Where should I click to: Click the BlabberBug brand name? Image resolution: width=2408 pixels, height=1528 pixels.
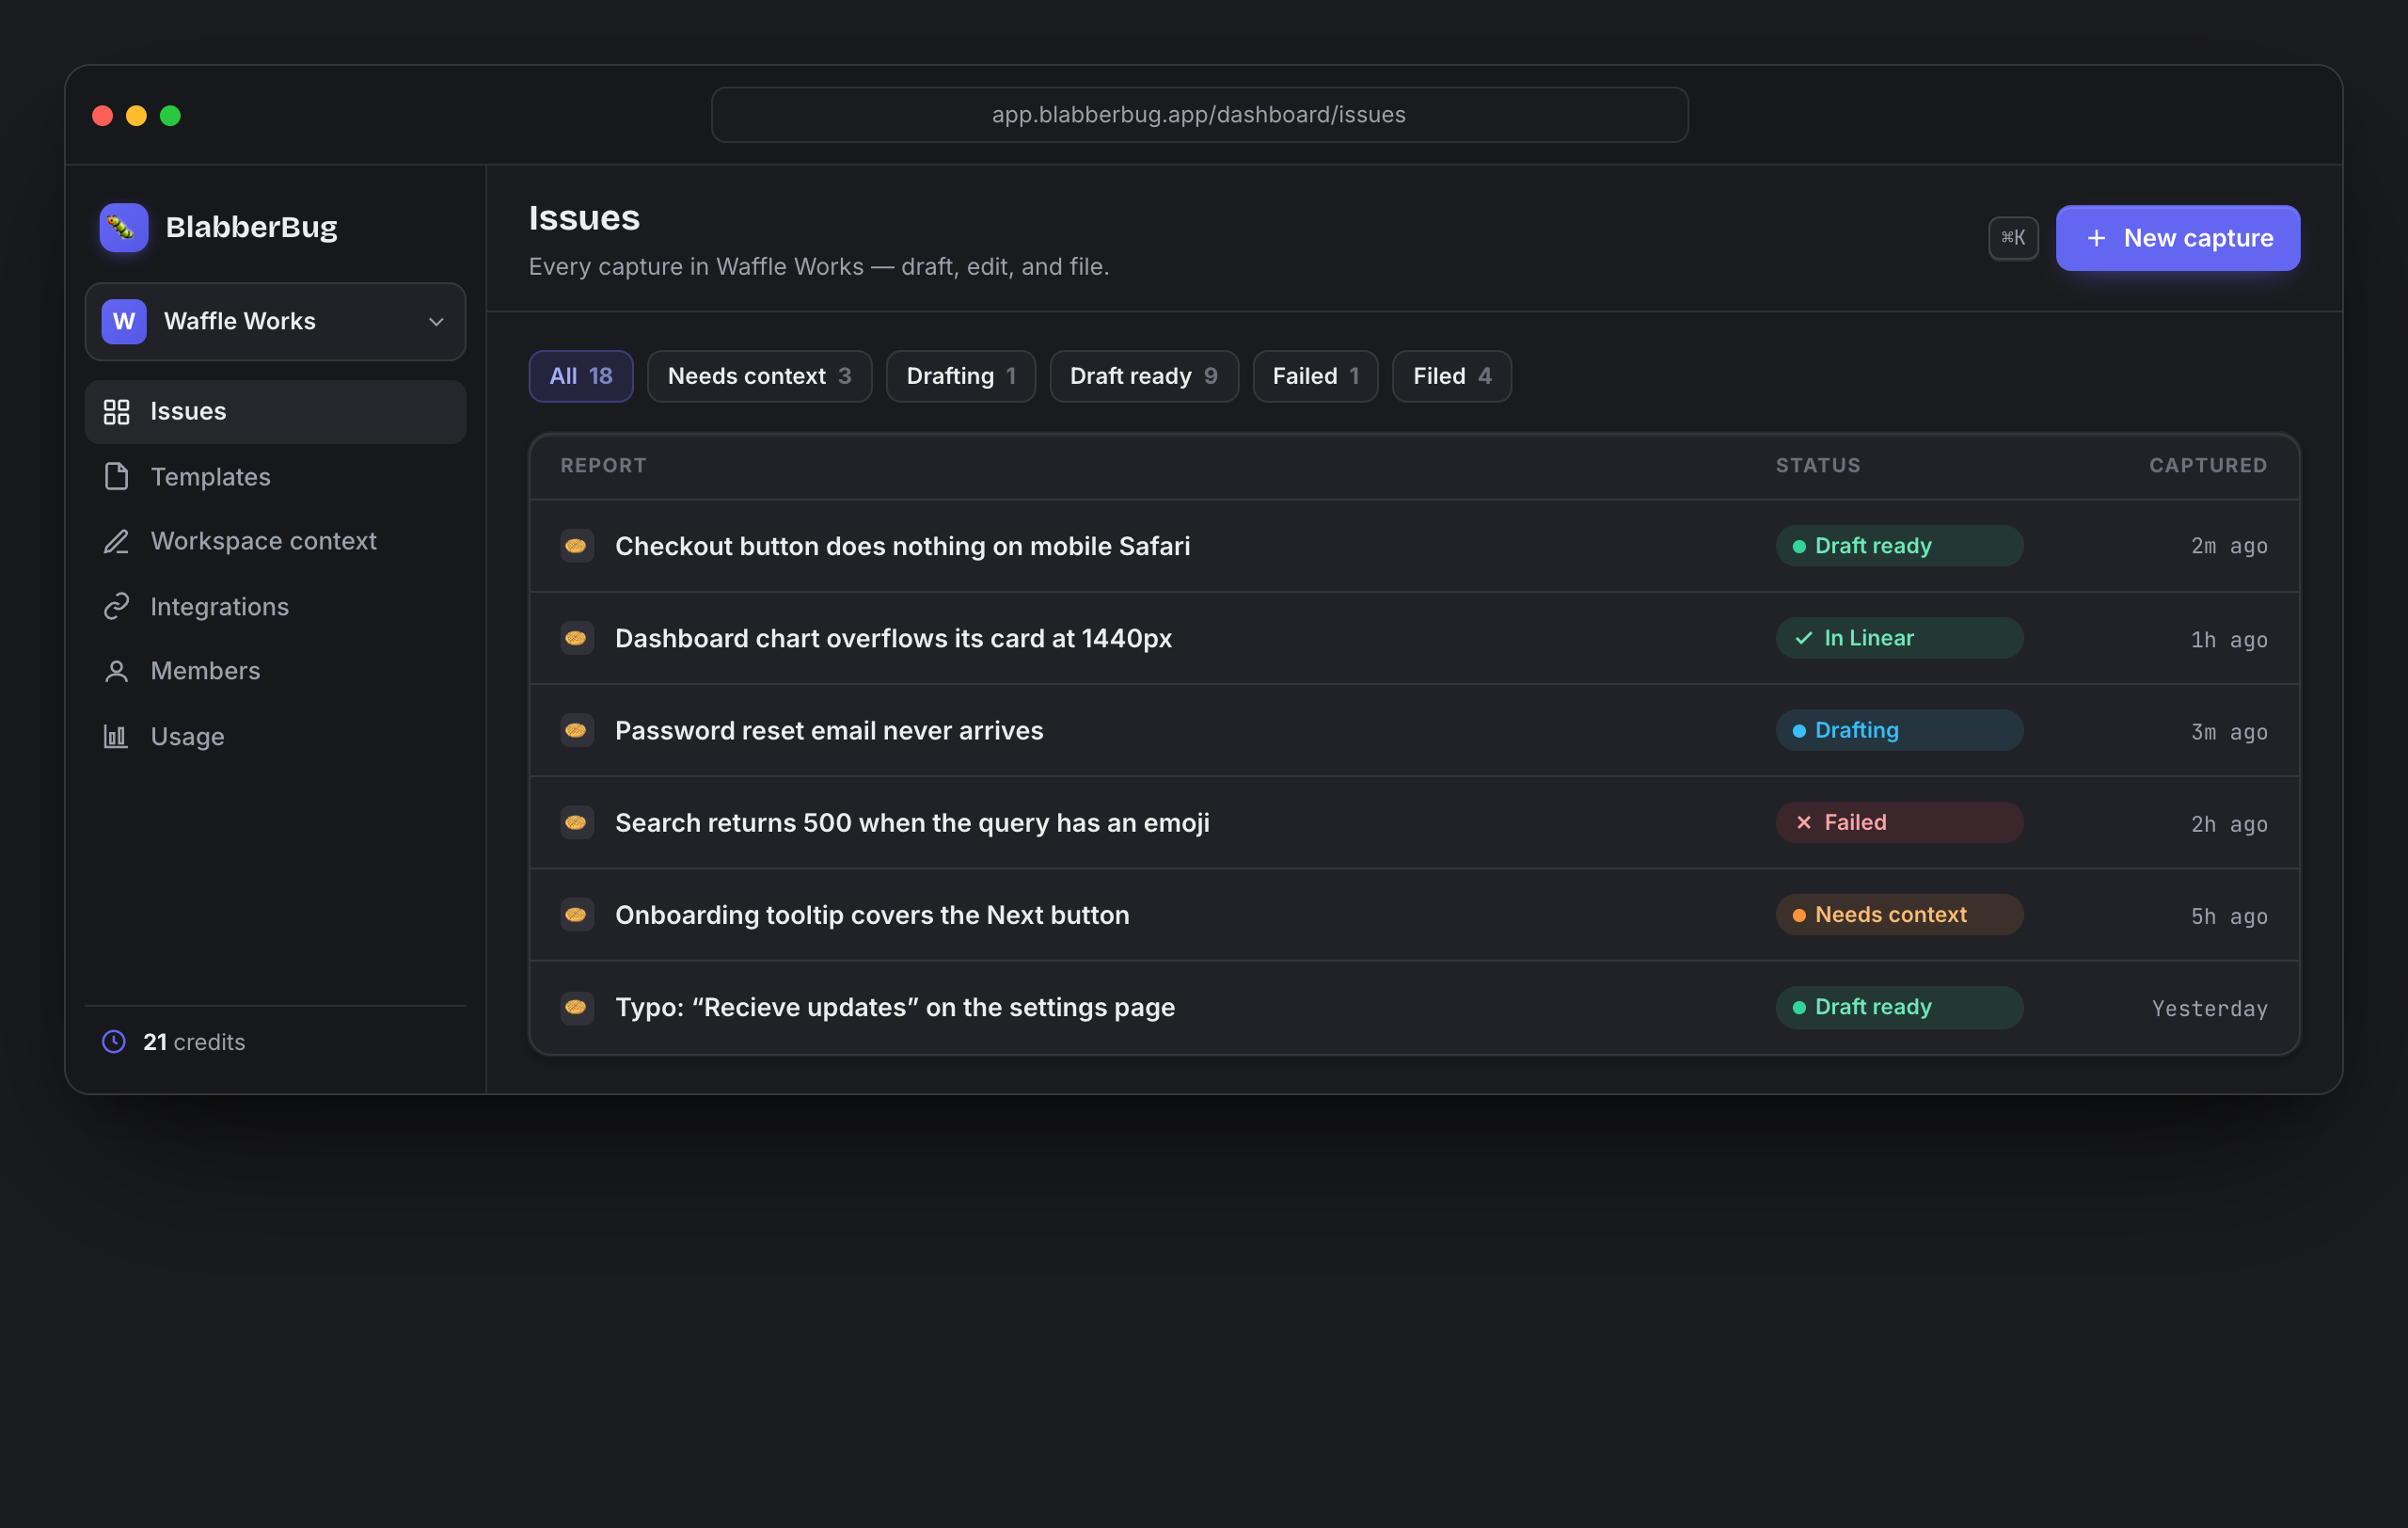(x=251, y=227)
